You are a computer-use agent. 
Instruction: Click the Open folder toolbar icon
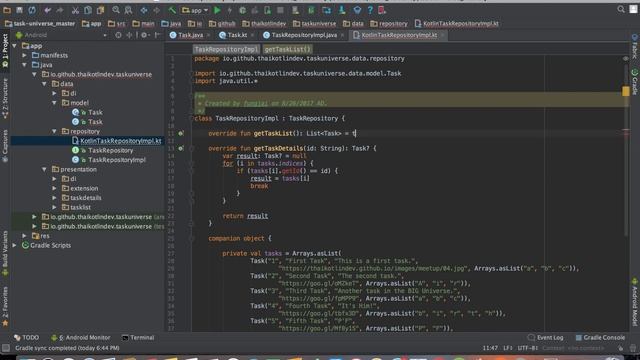7,10
